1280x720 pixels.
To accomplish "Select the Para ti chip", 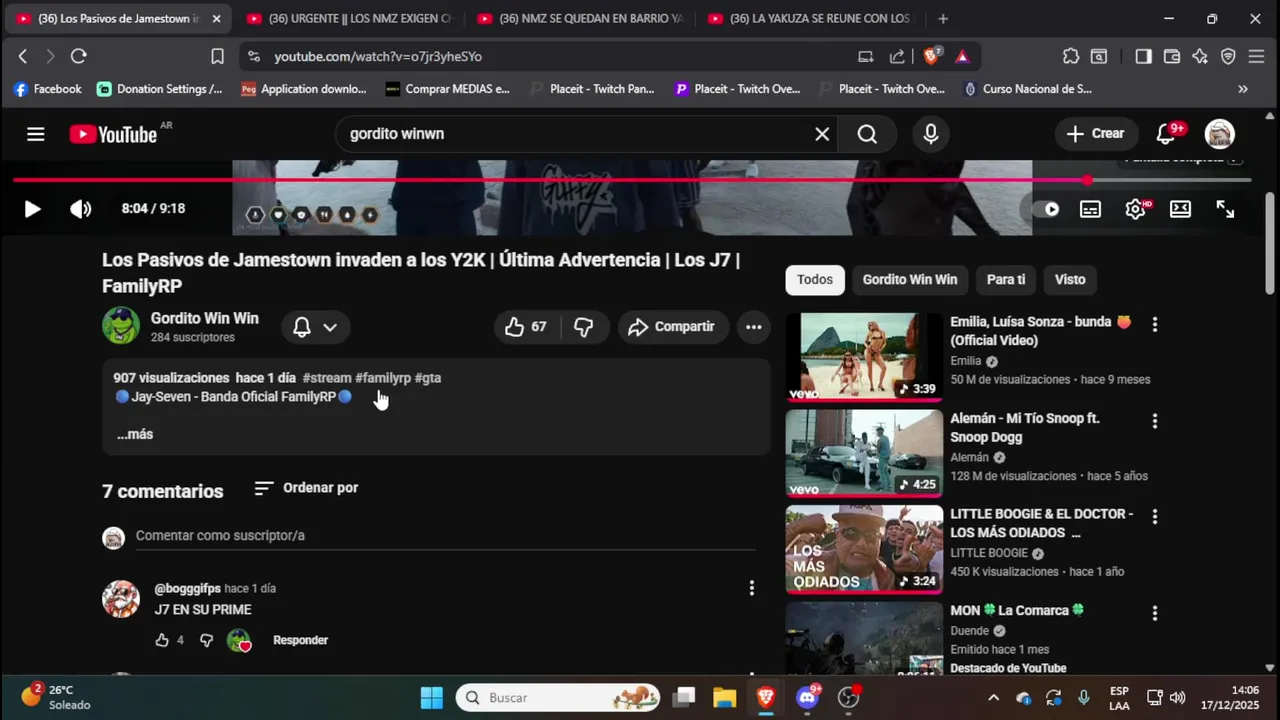I will coord(1006,280).
